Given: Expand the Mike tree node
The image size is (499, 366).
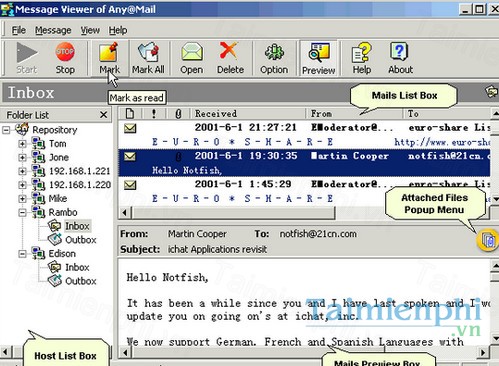Looking at the screenshot, I should (x=22, y=198).
